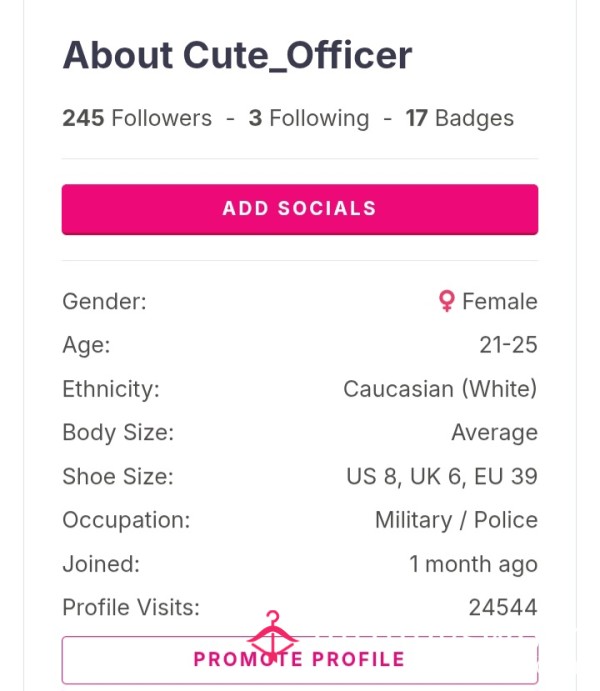The image size is (600, 691).
Task: Click the US 8, UK 6, EU 39 text
Action: pos(442,476)
